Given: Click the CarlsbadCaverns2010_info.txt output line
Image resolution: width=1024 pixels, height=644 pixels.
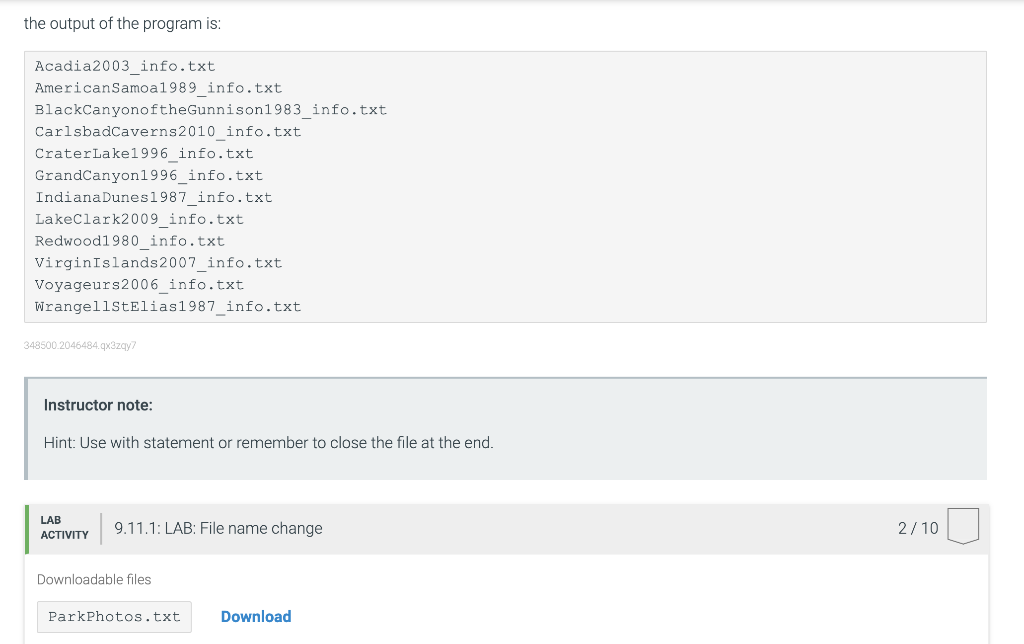Looking at the screenshot, I should (168, 132).
